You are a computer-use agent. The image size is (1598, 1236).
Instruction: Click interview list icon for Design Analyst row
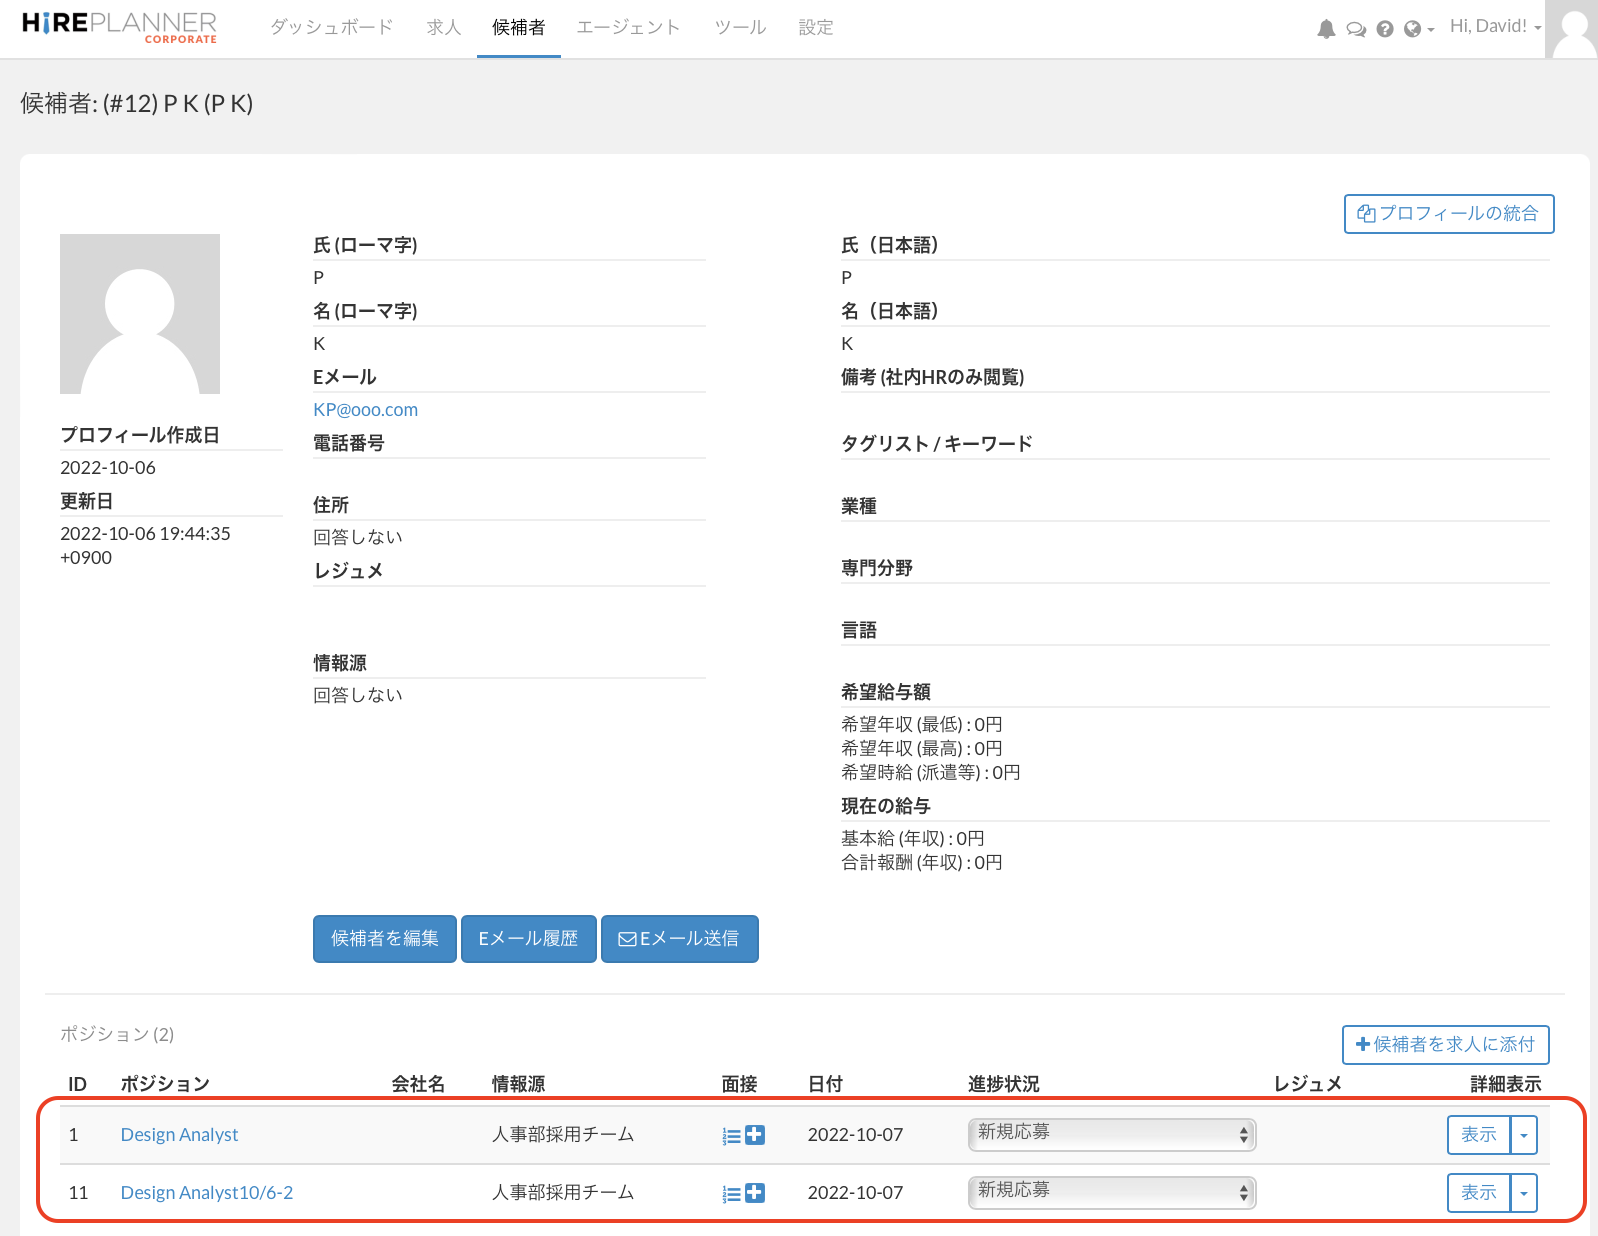pyautogui.click(x=731, y=1136)
